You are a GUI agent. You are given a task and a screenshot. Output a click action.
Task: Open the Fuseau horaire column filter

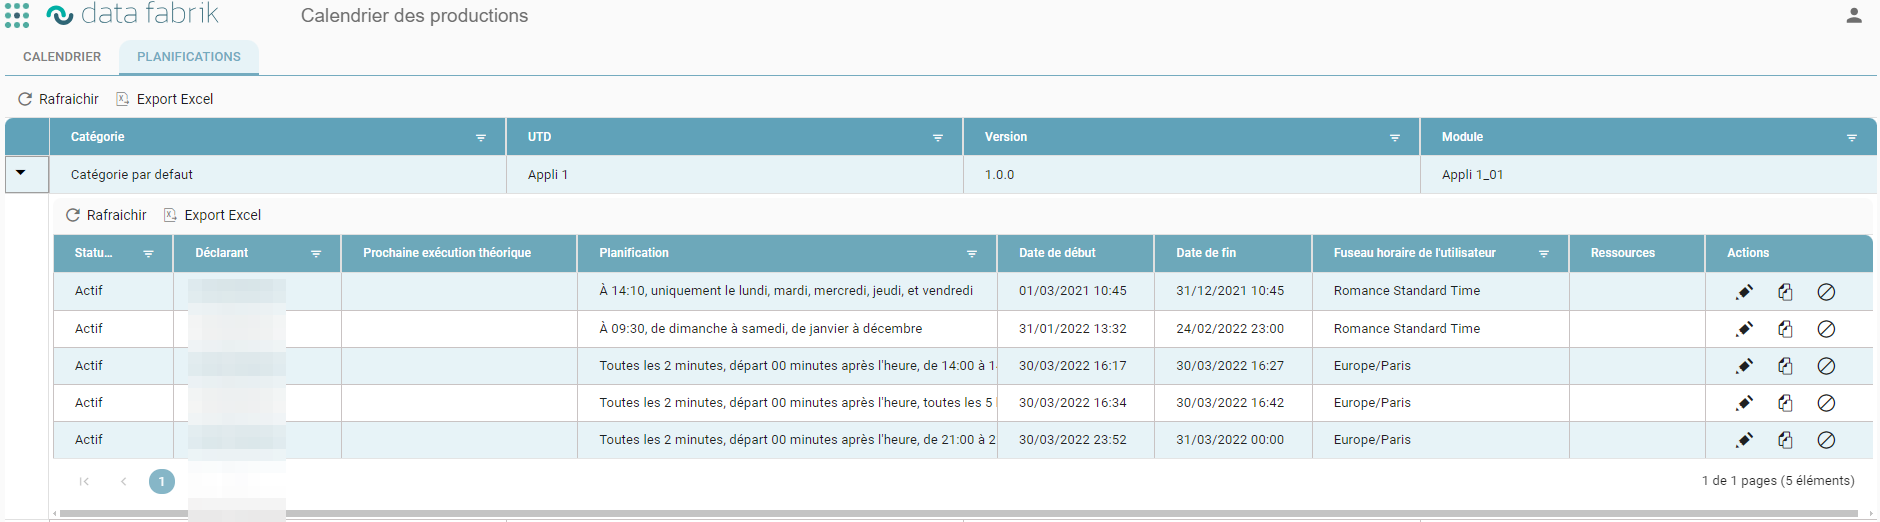(1544, 254)
